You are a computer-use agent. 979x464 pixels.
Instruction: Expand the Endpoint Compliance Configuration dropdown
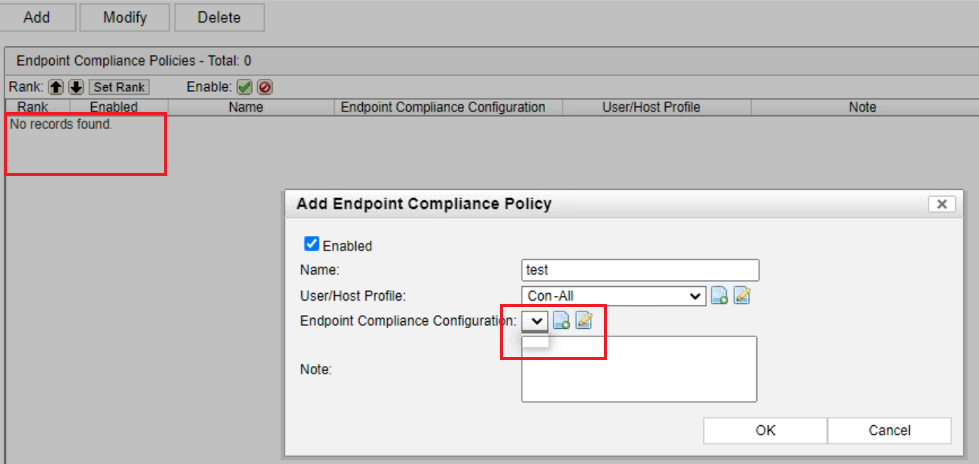536,321
